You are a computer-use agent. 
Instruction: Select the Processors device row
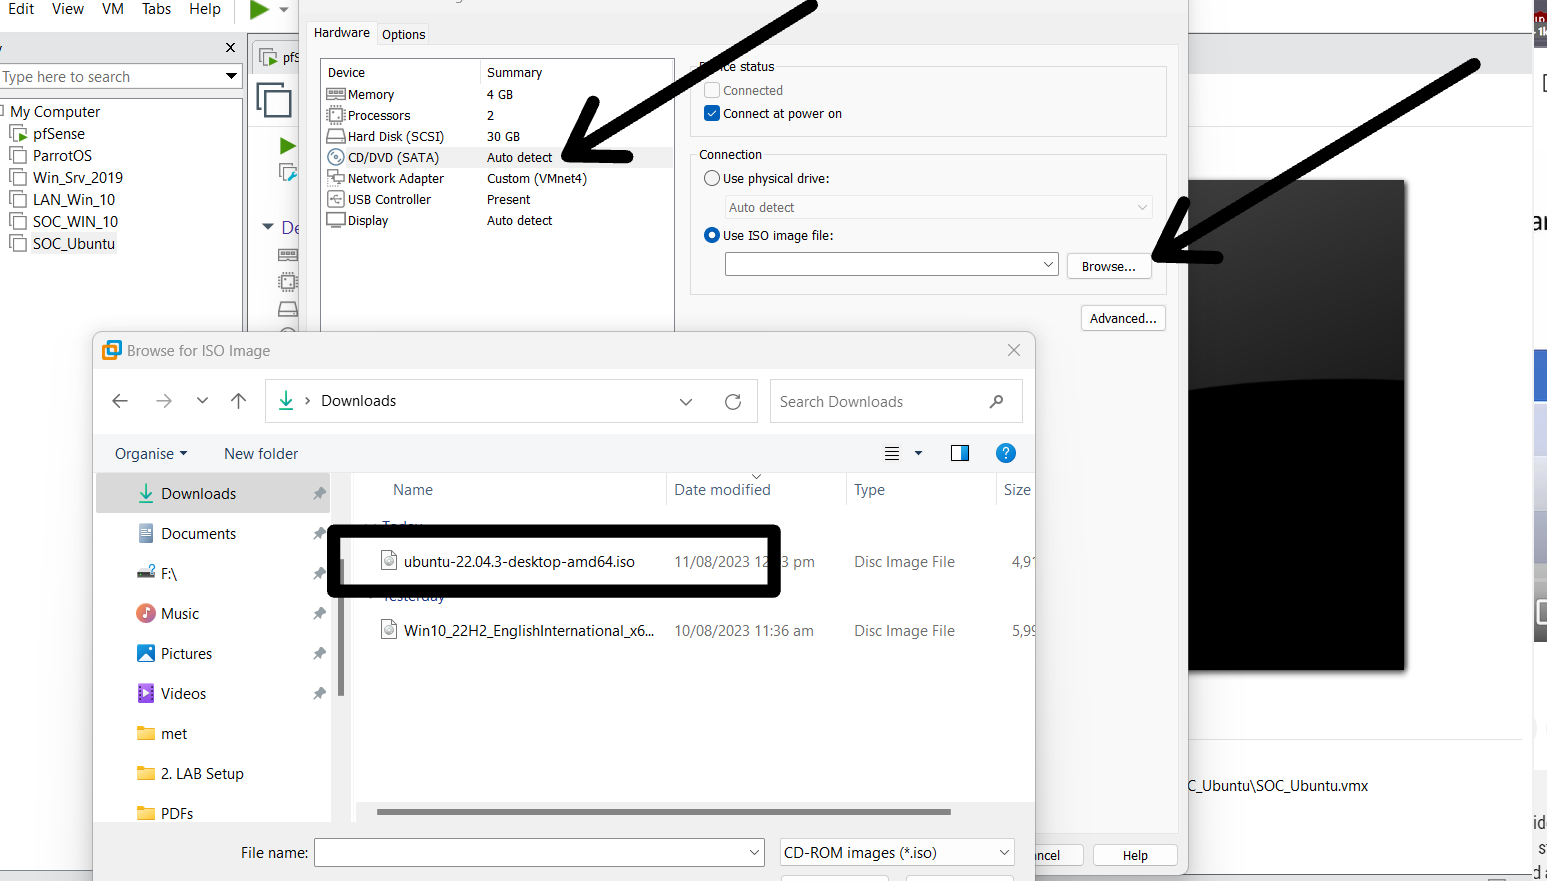tap(498, 116)
